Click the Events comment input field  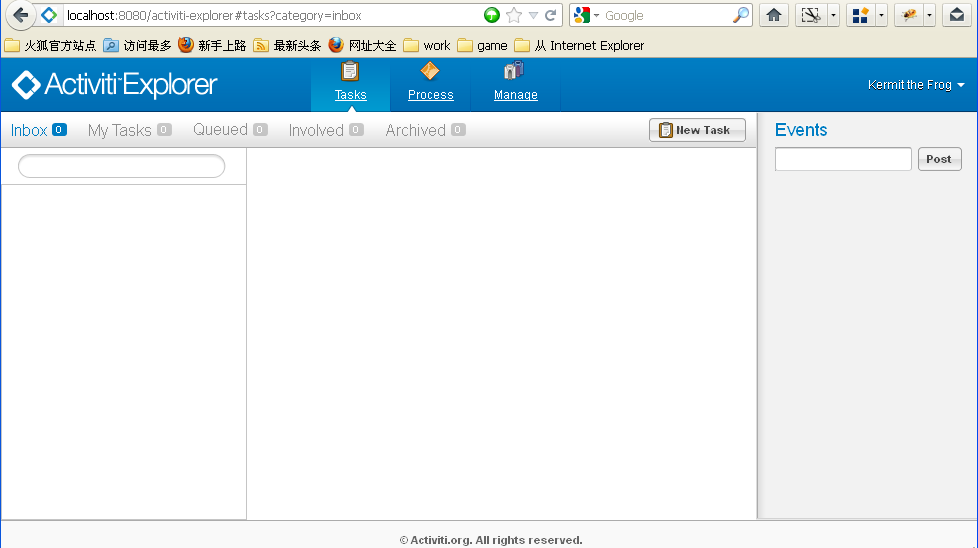pos(843,159)
